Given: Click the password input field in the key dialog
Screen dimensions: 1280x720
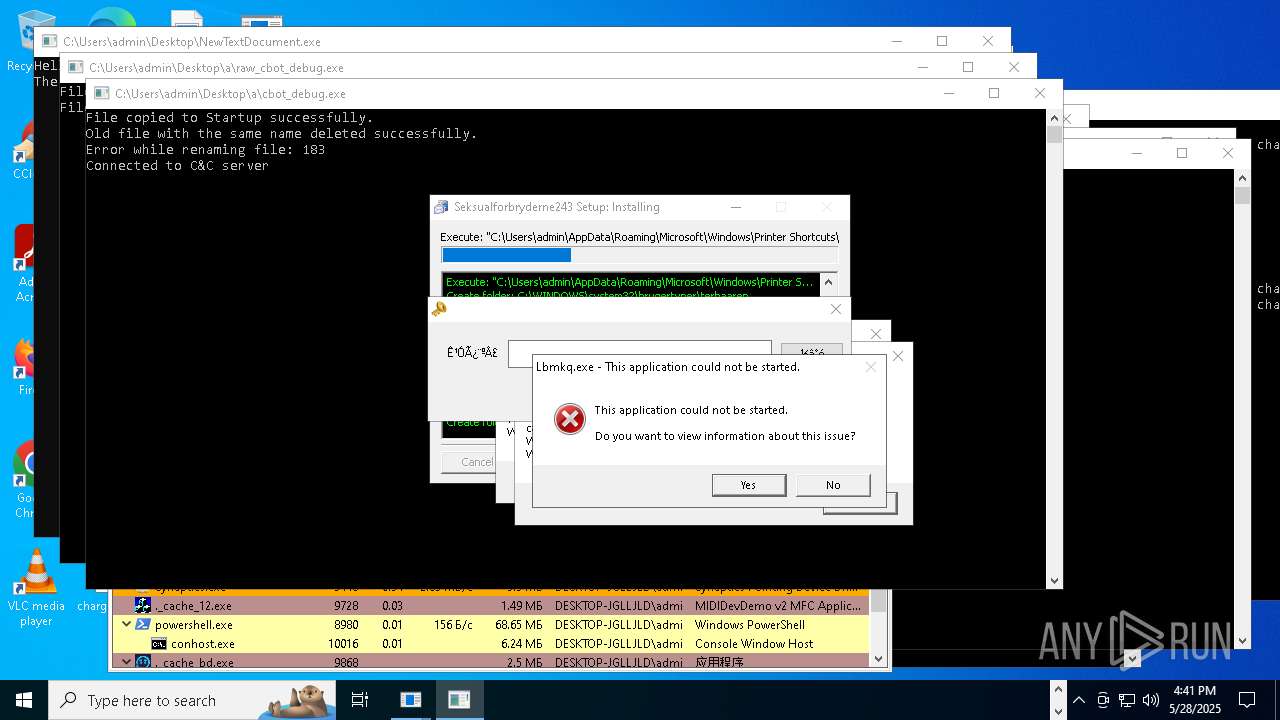Looking at the screenshot, I should pyautogui.click(x=640, y=353).
